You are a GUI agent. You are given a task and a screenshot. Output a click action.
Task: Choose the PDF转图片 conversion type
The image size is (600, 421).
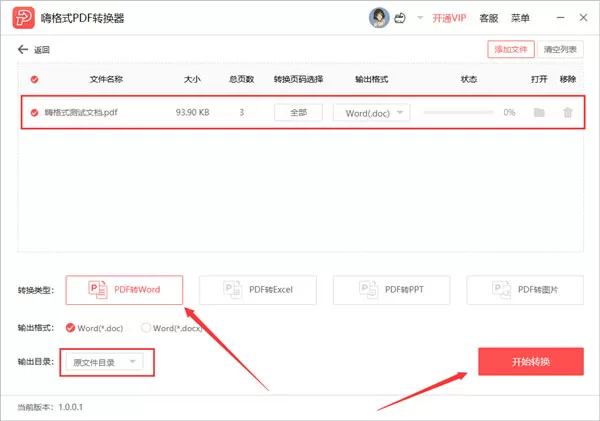(525, 290)
